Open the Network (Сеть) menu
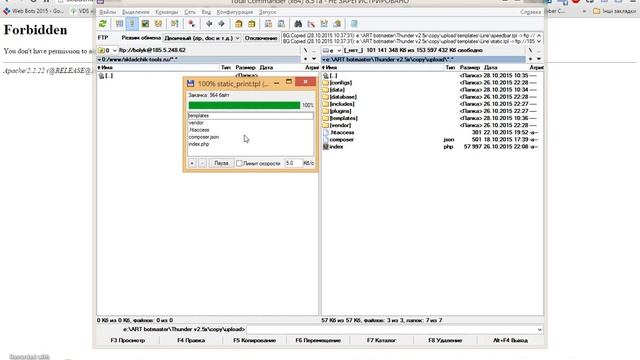 point(190,12)
